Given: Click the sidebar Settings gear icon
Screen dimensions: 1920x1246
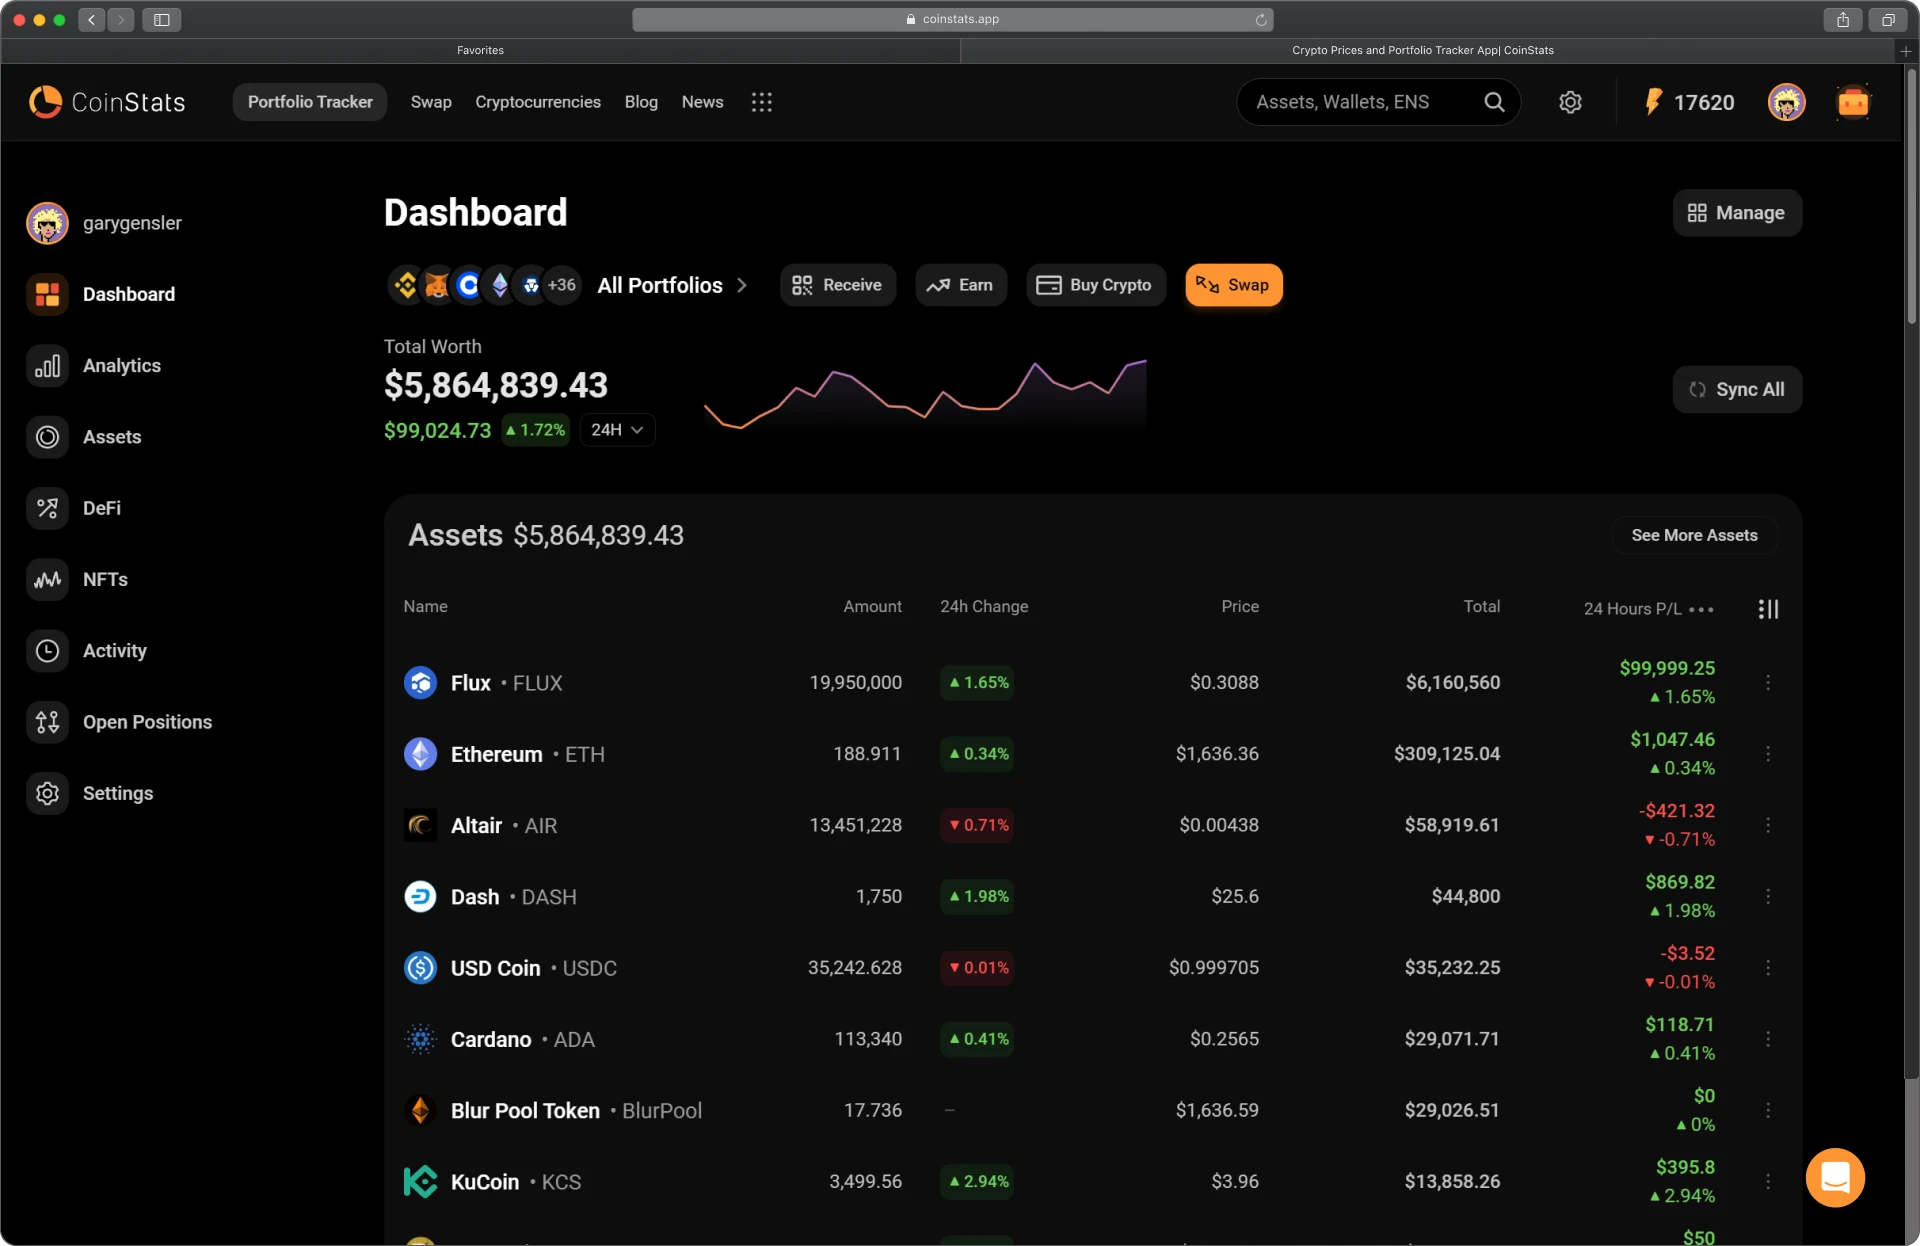Looking at the screenshot, I should (x=47, y=793).
